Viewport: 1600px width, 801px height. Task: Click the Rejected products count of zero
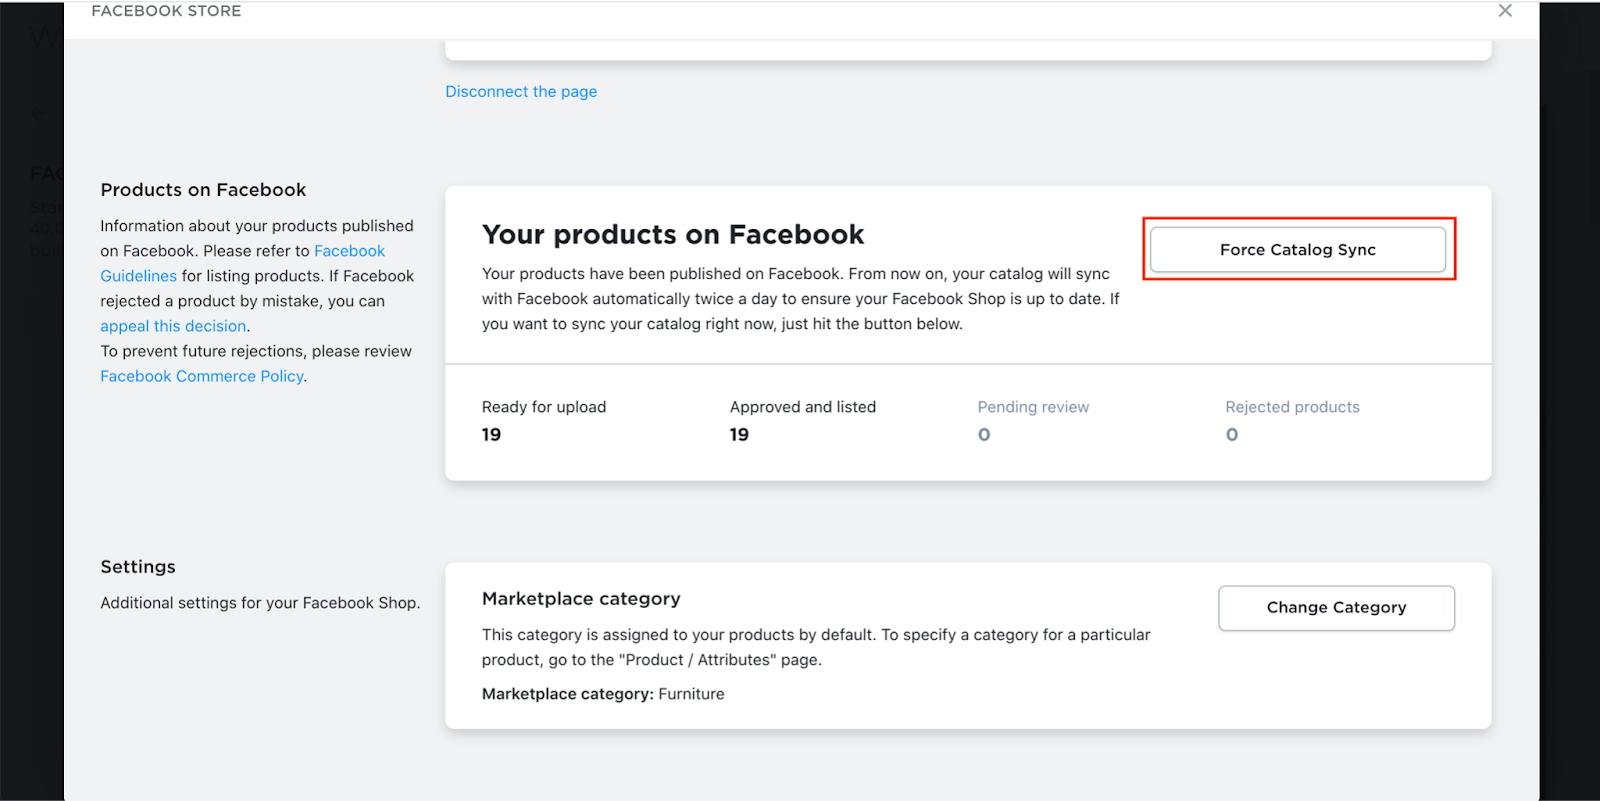tap(1232, 435)
